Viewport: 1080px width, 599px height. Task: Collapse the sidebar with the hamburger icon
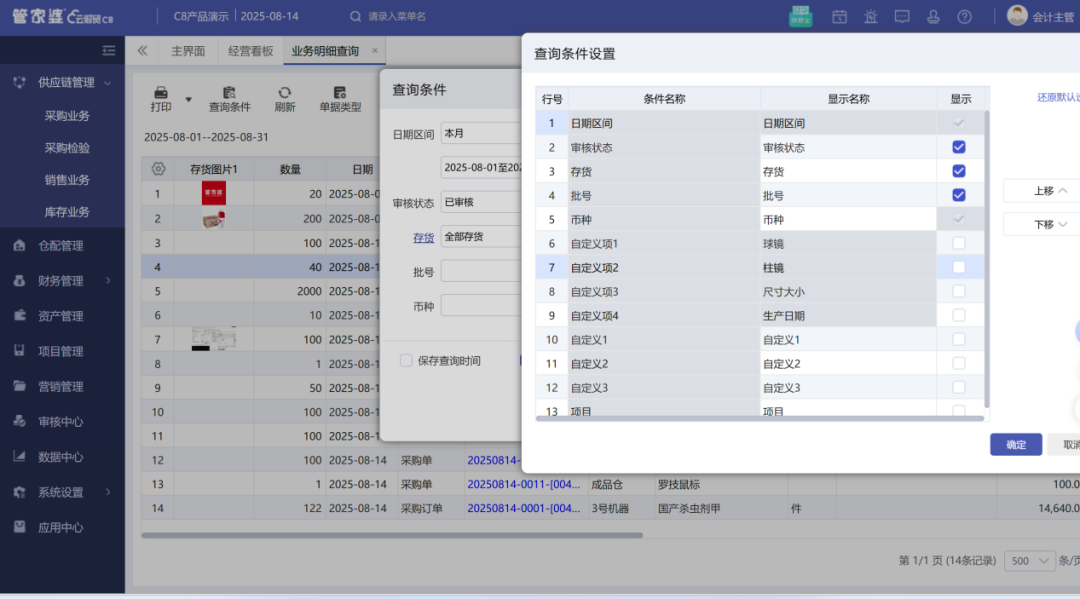[109, 50]
